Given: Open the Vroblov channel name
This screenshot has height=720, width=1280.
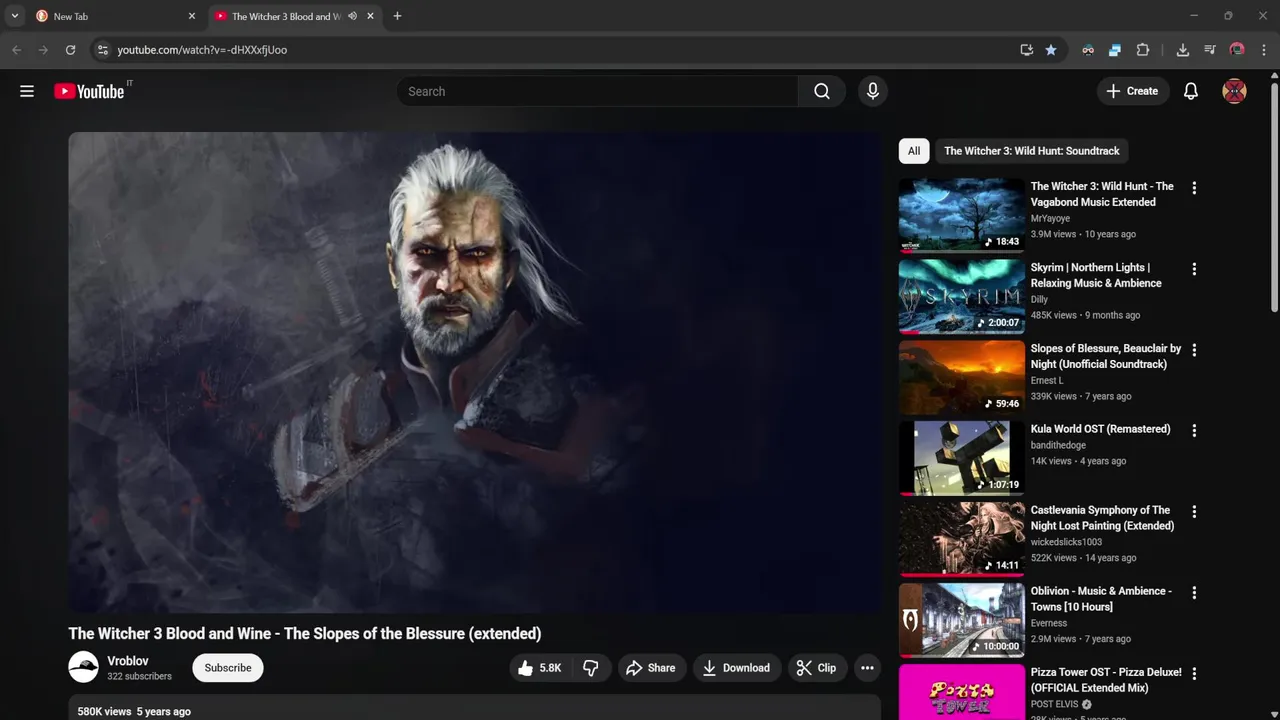Looking at the screenshot, I should click(128, 661).
